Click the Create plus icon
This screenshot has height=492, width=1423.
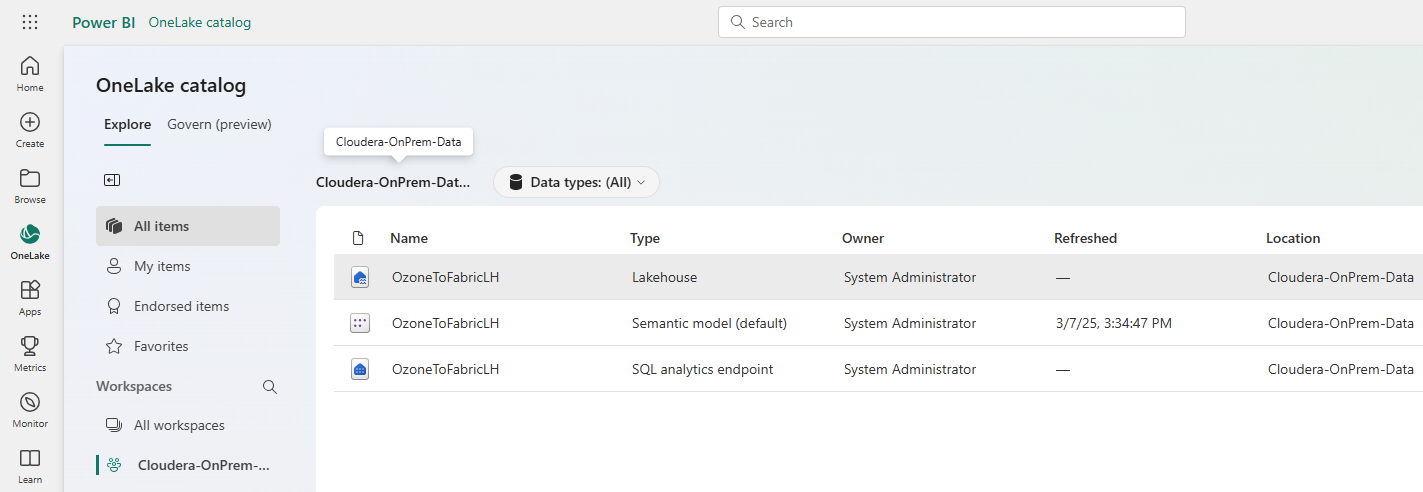tap(30, 129)
